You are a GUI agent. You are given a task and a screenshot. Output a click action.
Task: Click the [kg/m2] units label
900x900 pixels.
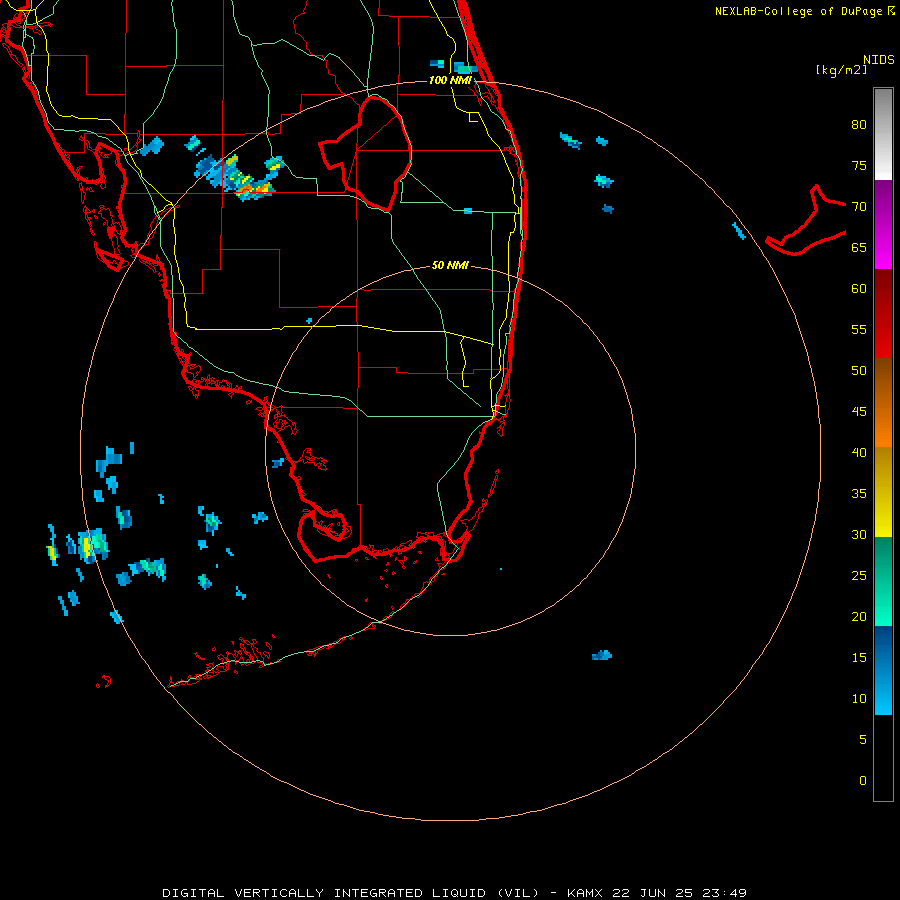841,70
